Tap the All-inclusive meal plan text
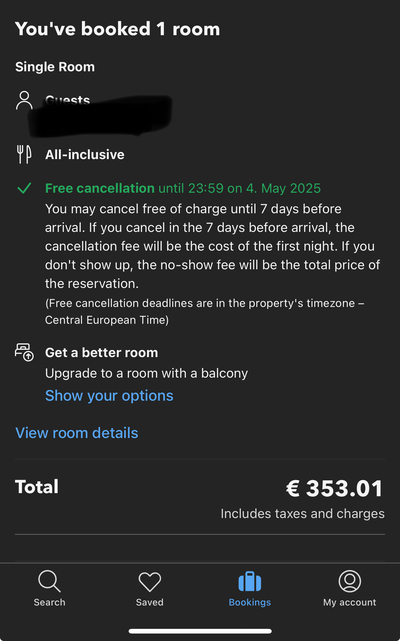 click(x=85, y=155)
